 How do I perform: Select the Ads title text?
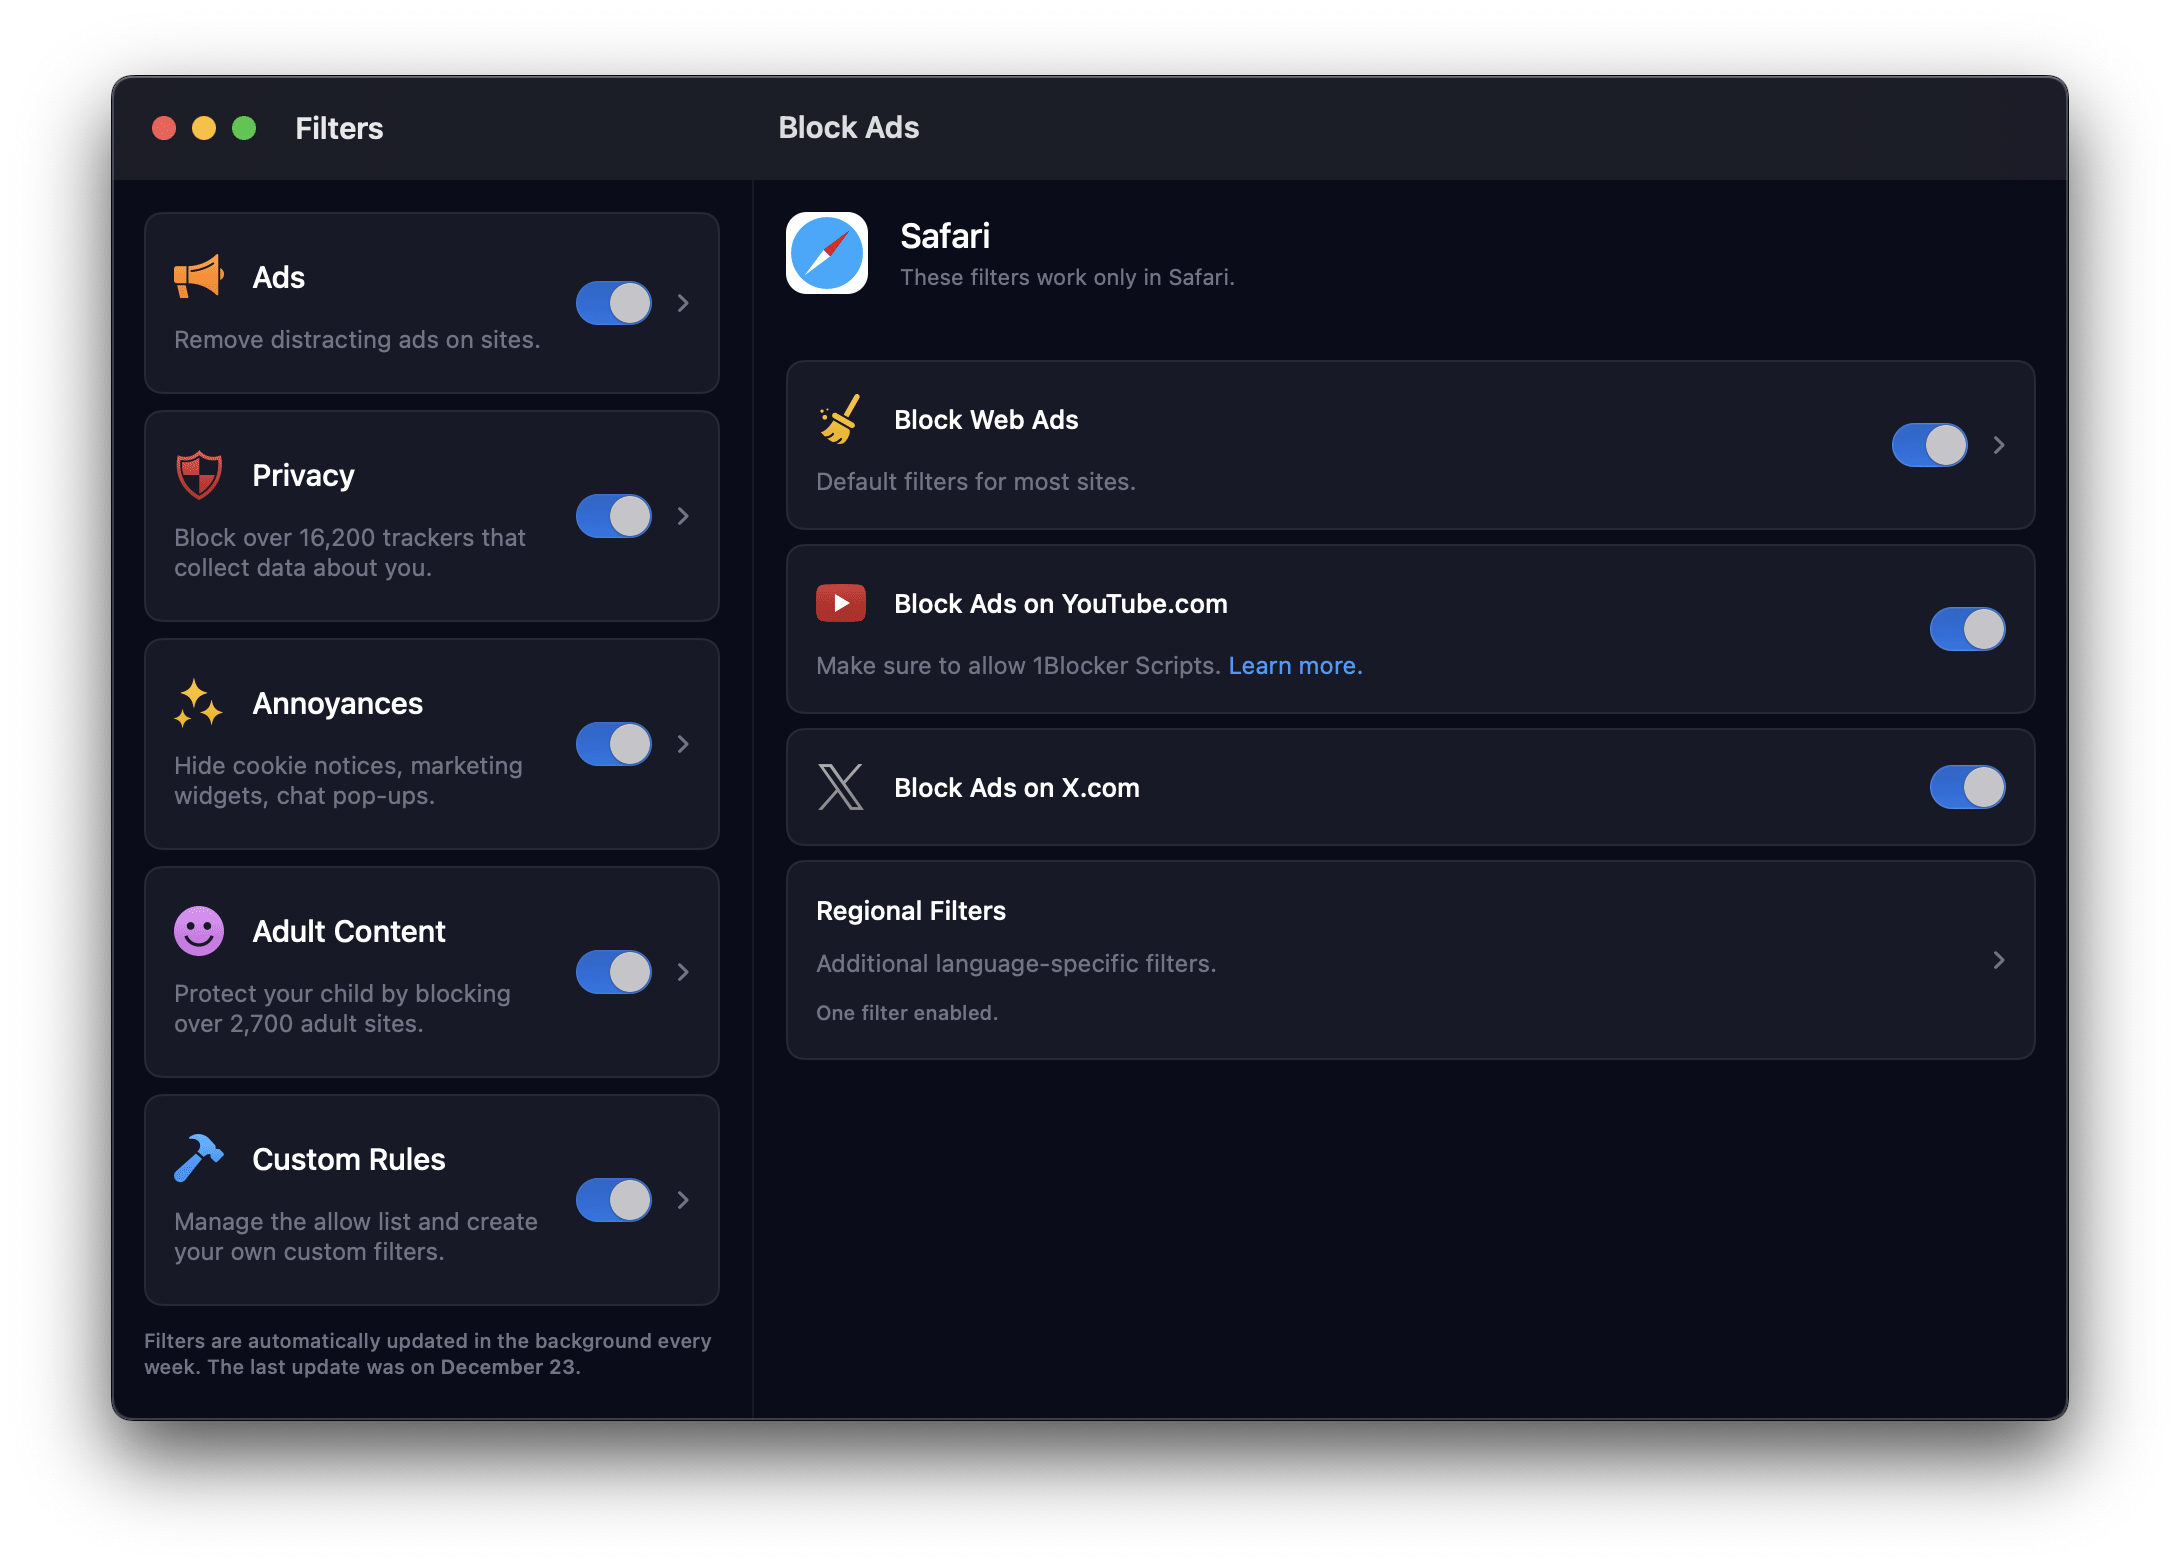click(x=278, y=277)
